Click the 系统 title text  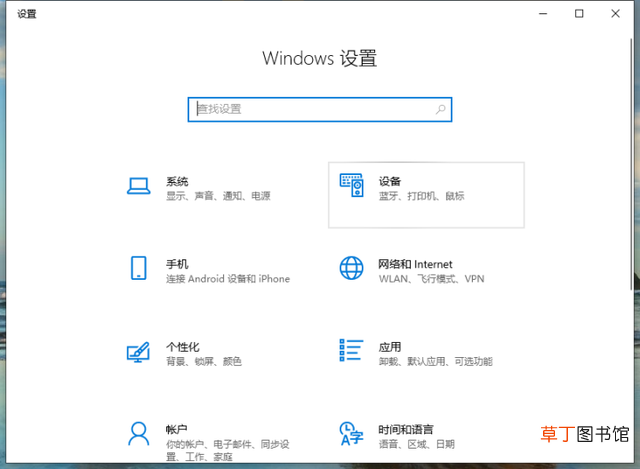177,181
